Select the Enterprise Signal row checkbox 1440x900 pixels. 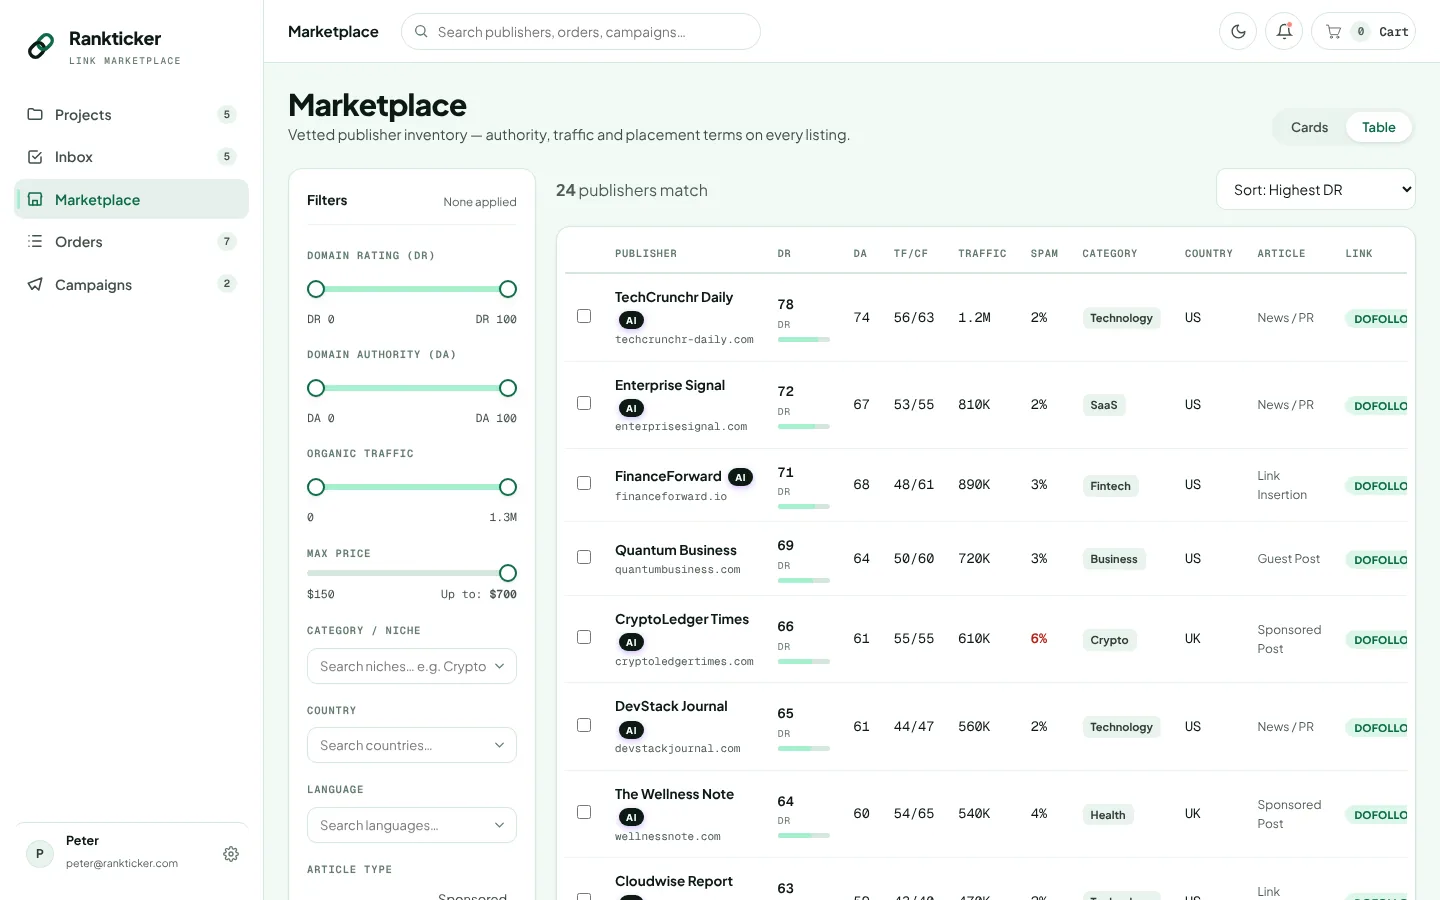point(584,403)
